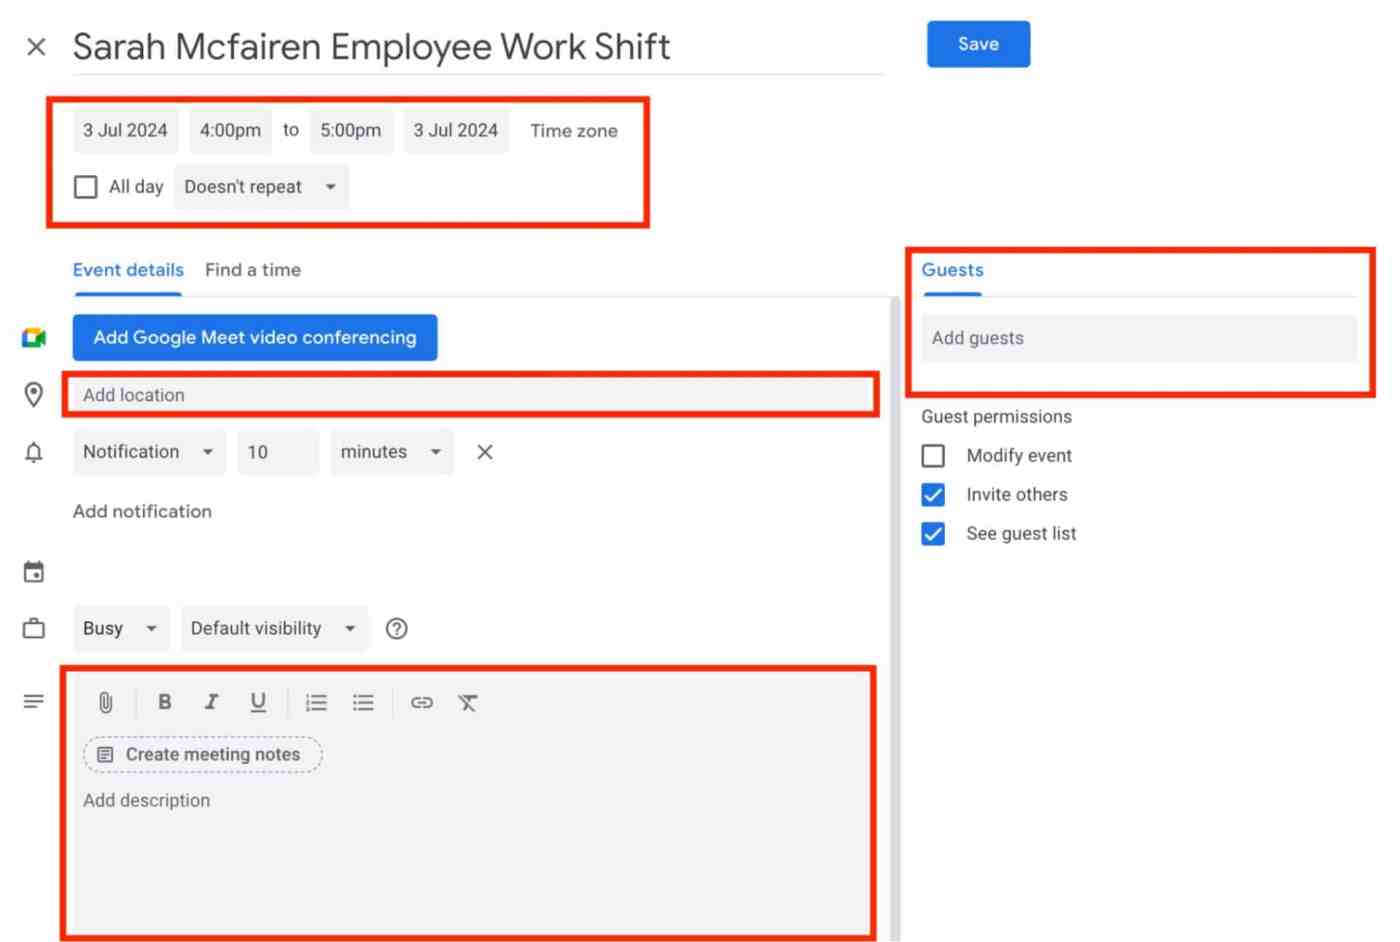Viewport: 1400px width, 942px height.
Task: Insert a bulleted list in the description
Action: point(363,702)
